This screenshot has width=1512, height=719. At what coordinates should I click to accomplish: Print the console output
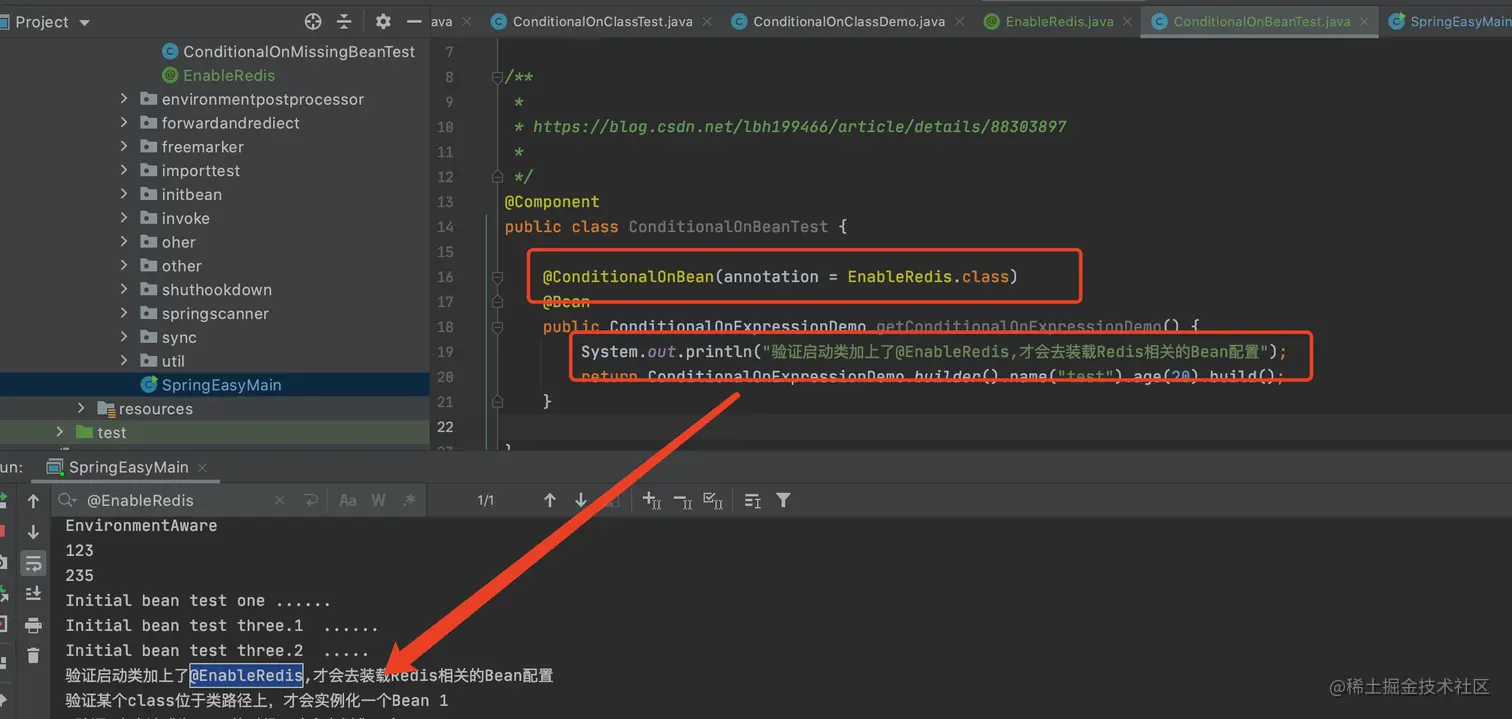pyautogui.click(x=33, y=626)
